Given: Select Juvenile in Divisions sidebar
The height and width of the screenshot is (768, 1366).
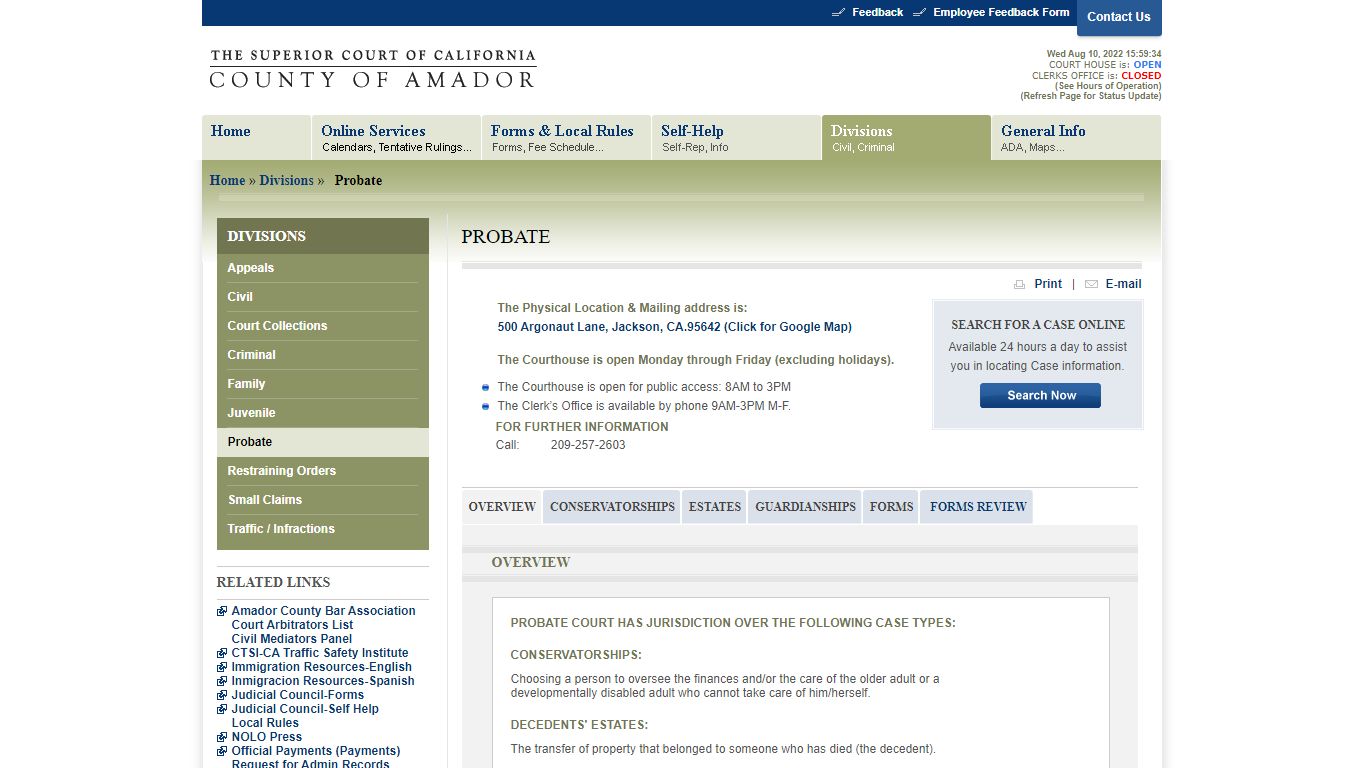Looking at the screenshot, I should 323,413.
